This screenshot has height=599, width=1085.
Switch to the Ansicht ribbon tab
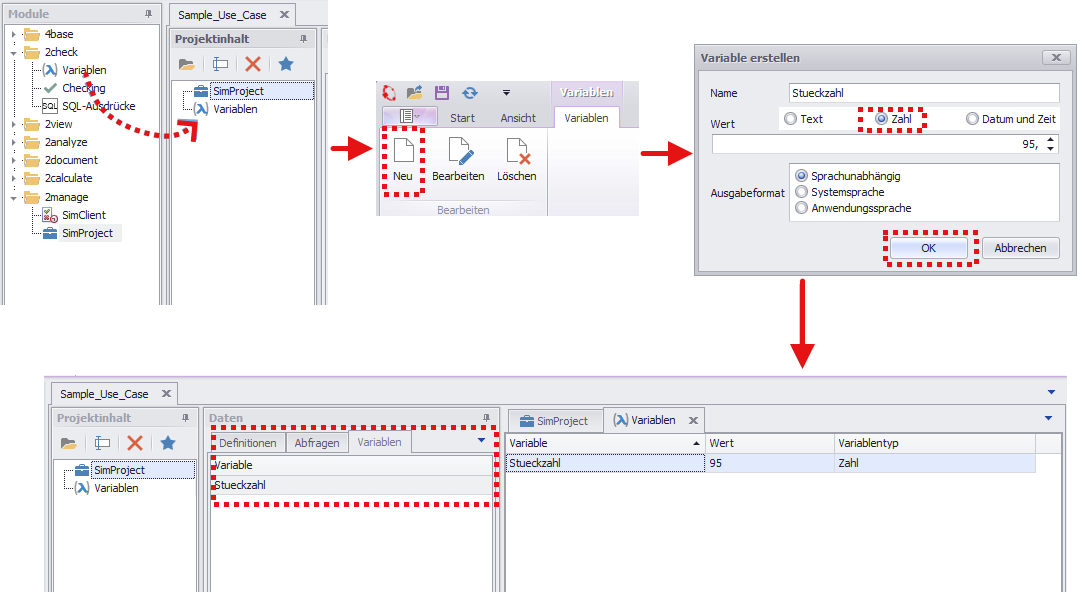[x=518, y=118]
